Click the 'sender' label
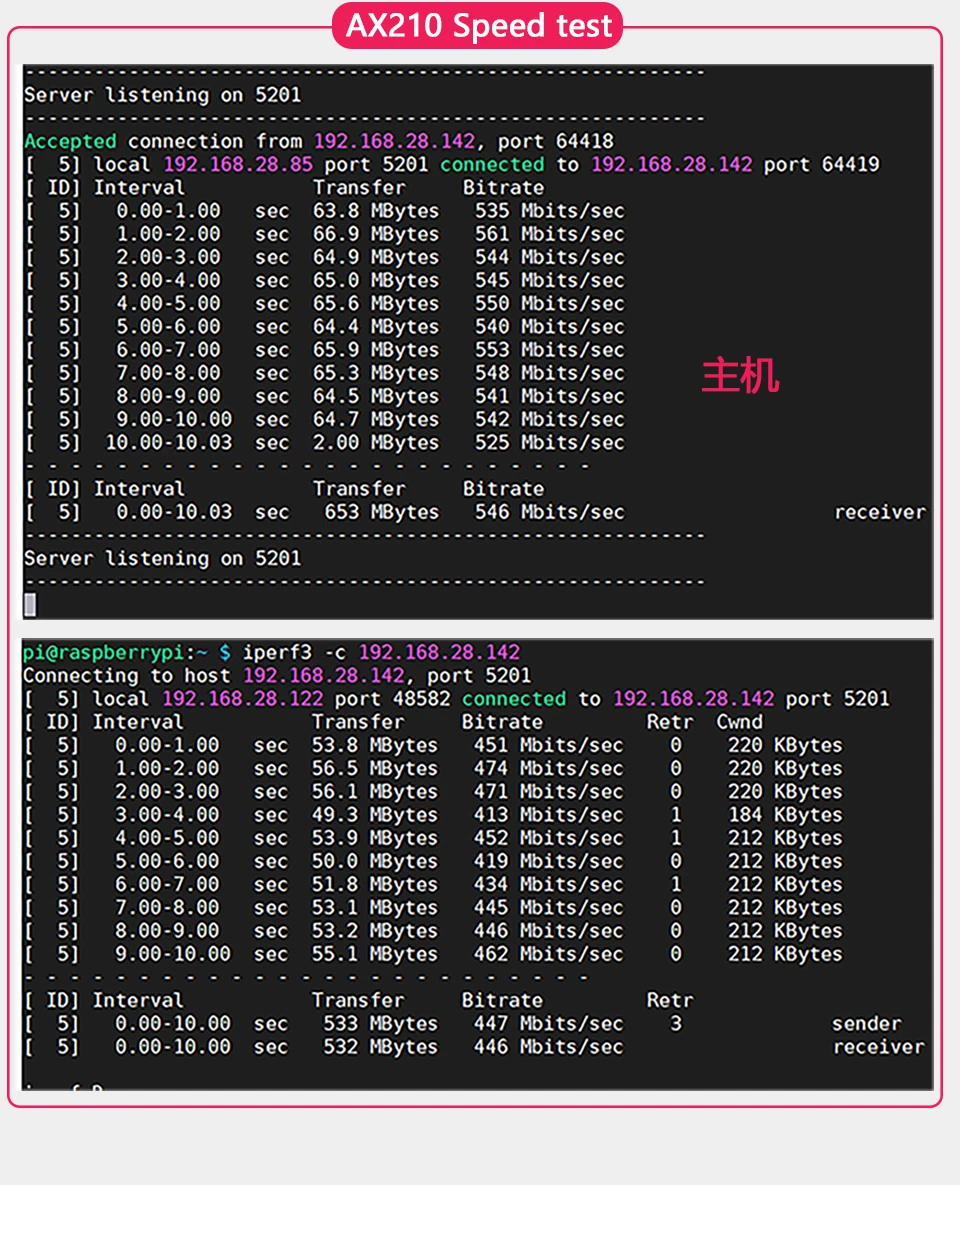Viewport: 960px width, 1248px height. [867, 1024]
